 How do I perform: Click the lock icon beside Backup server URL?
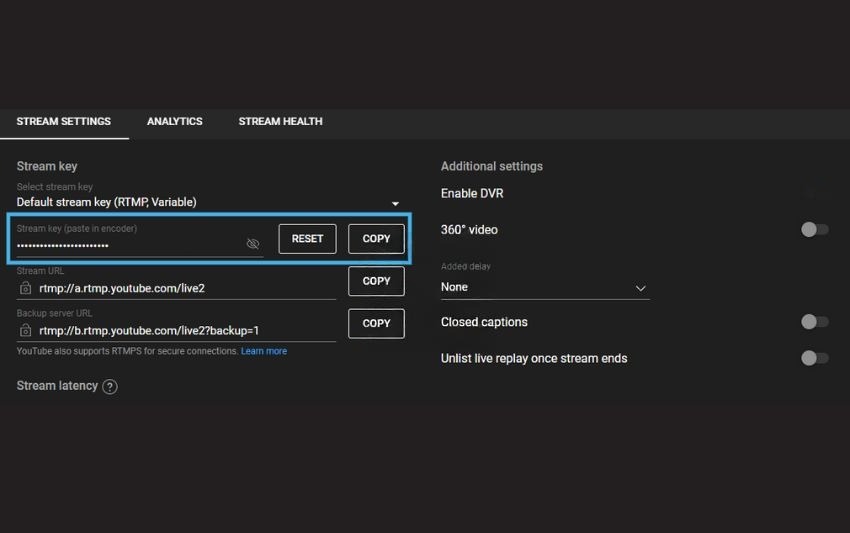tap(26, 330)
